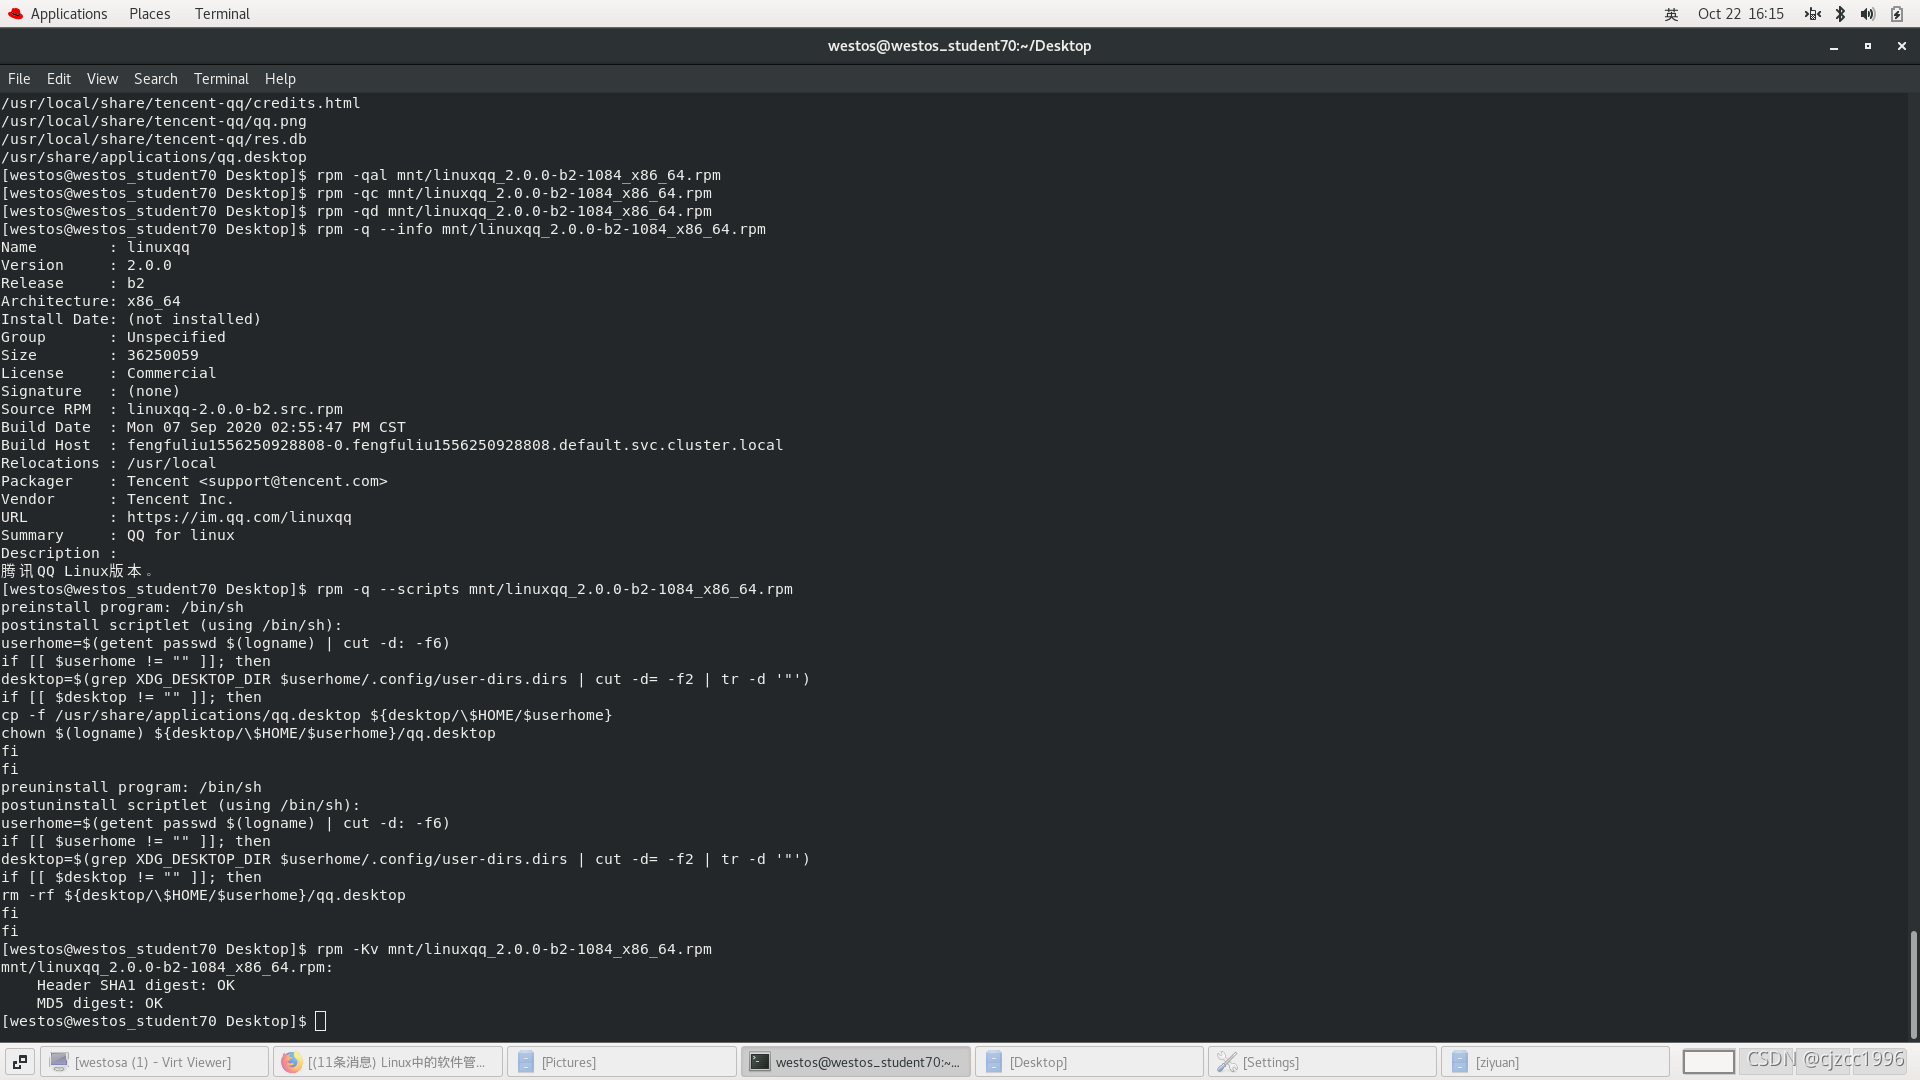1920x1080 pixels.
Task: Open the File menu in terminal
Action: coord(19,79)
